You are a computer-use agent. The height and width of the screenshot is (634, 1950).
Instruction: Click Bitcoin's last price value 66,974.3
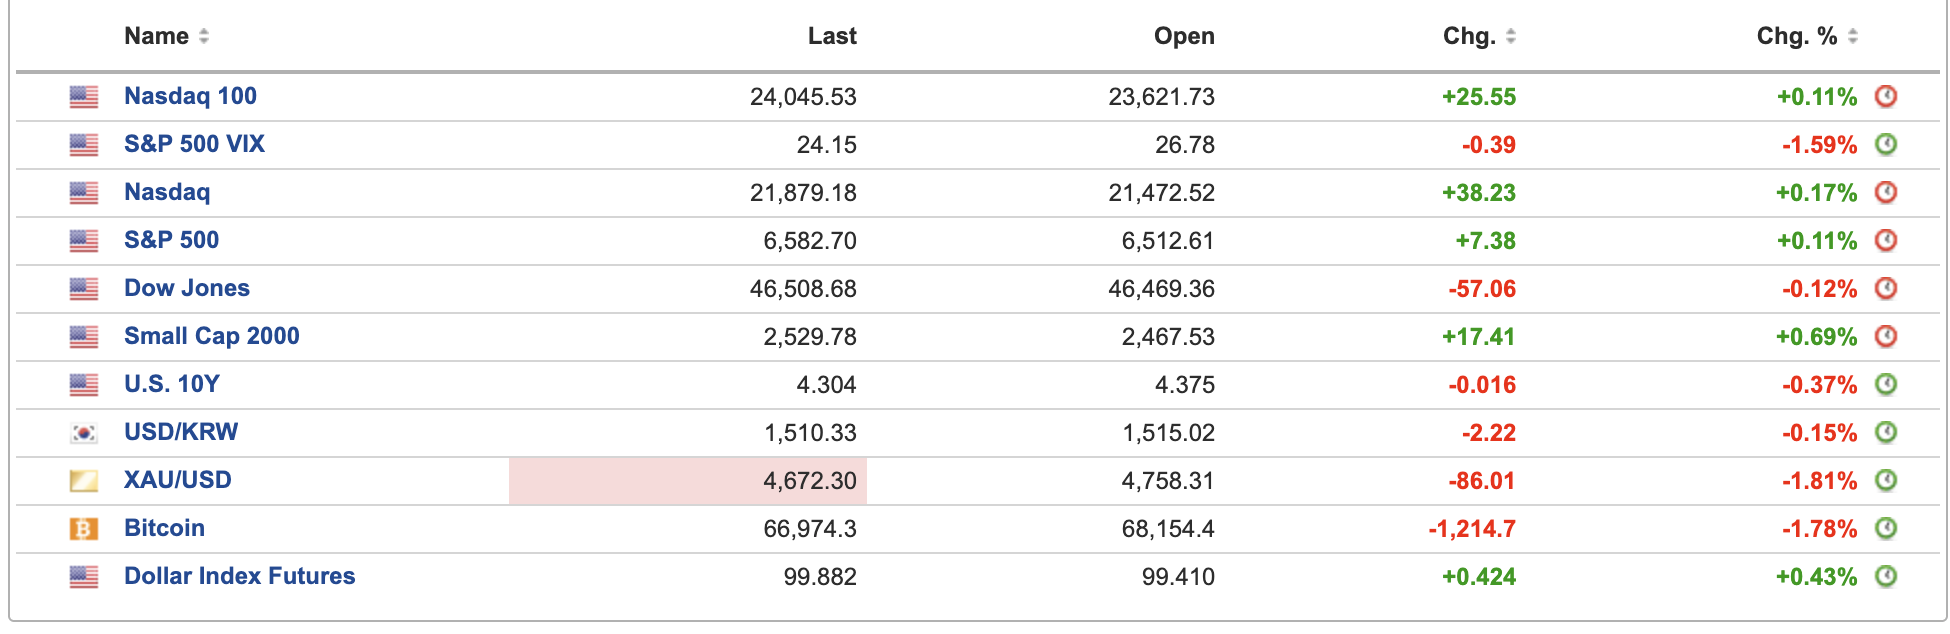pos(810,529)
